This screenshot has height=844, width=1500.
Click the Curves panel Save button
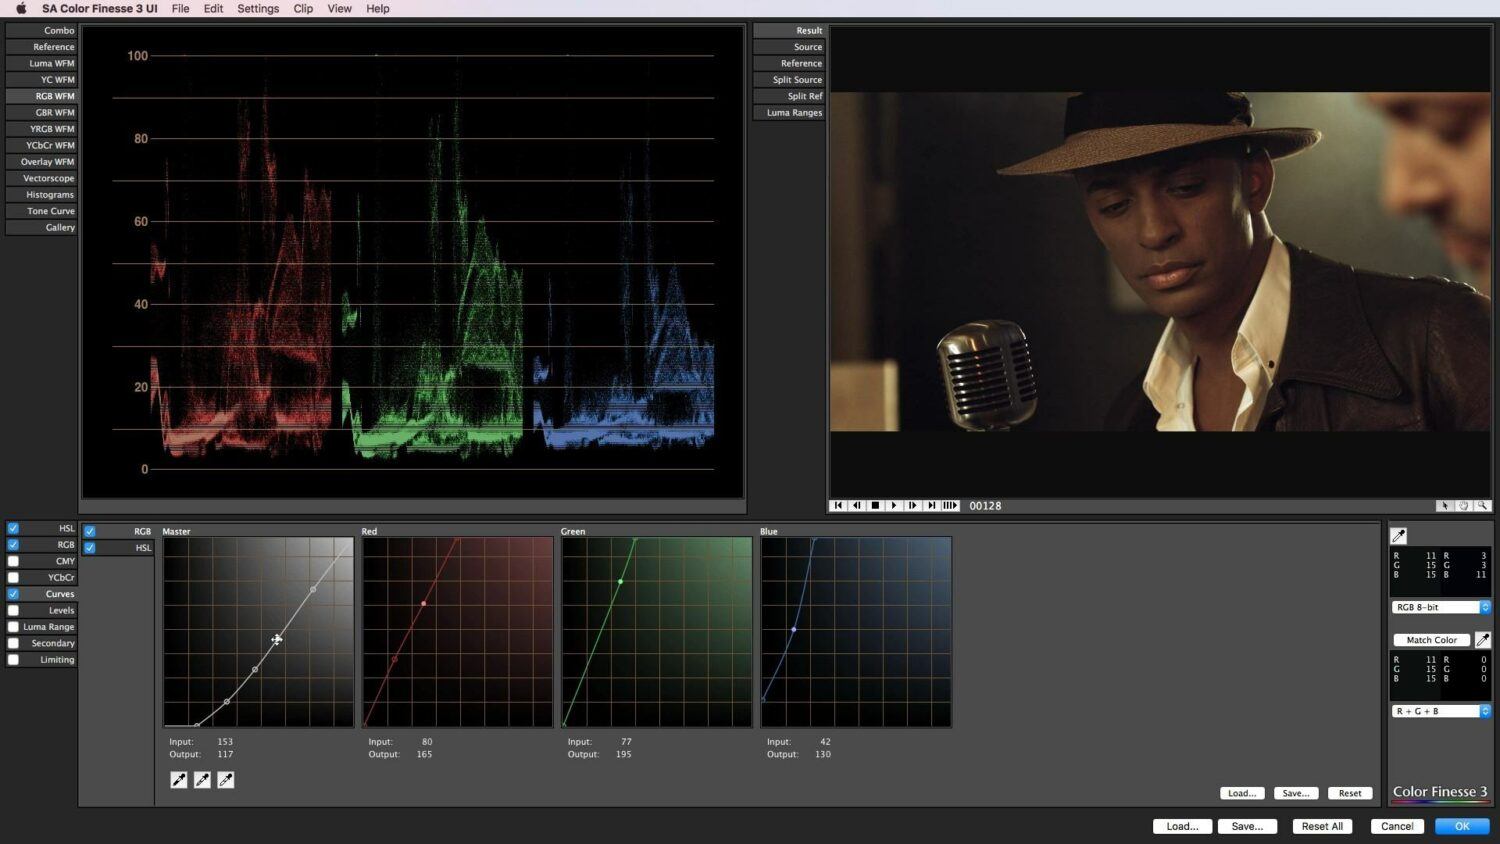click(1296, 793)
